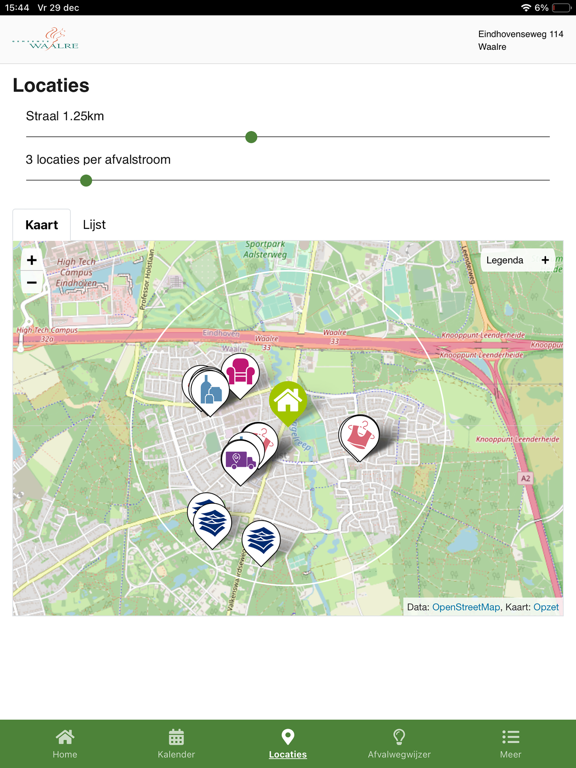Tap the green home marker on the map
This screenshot has height=768, width=576.
click(x=288, y=402)
